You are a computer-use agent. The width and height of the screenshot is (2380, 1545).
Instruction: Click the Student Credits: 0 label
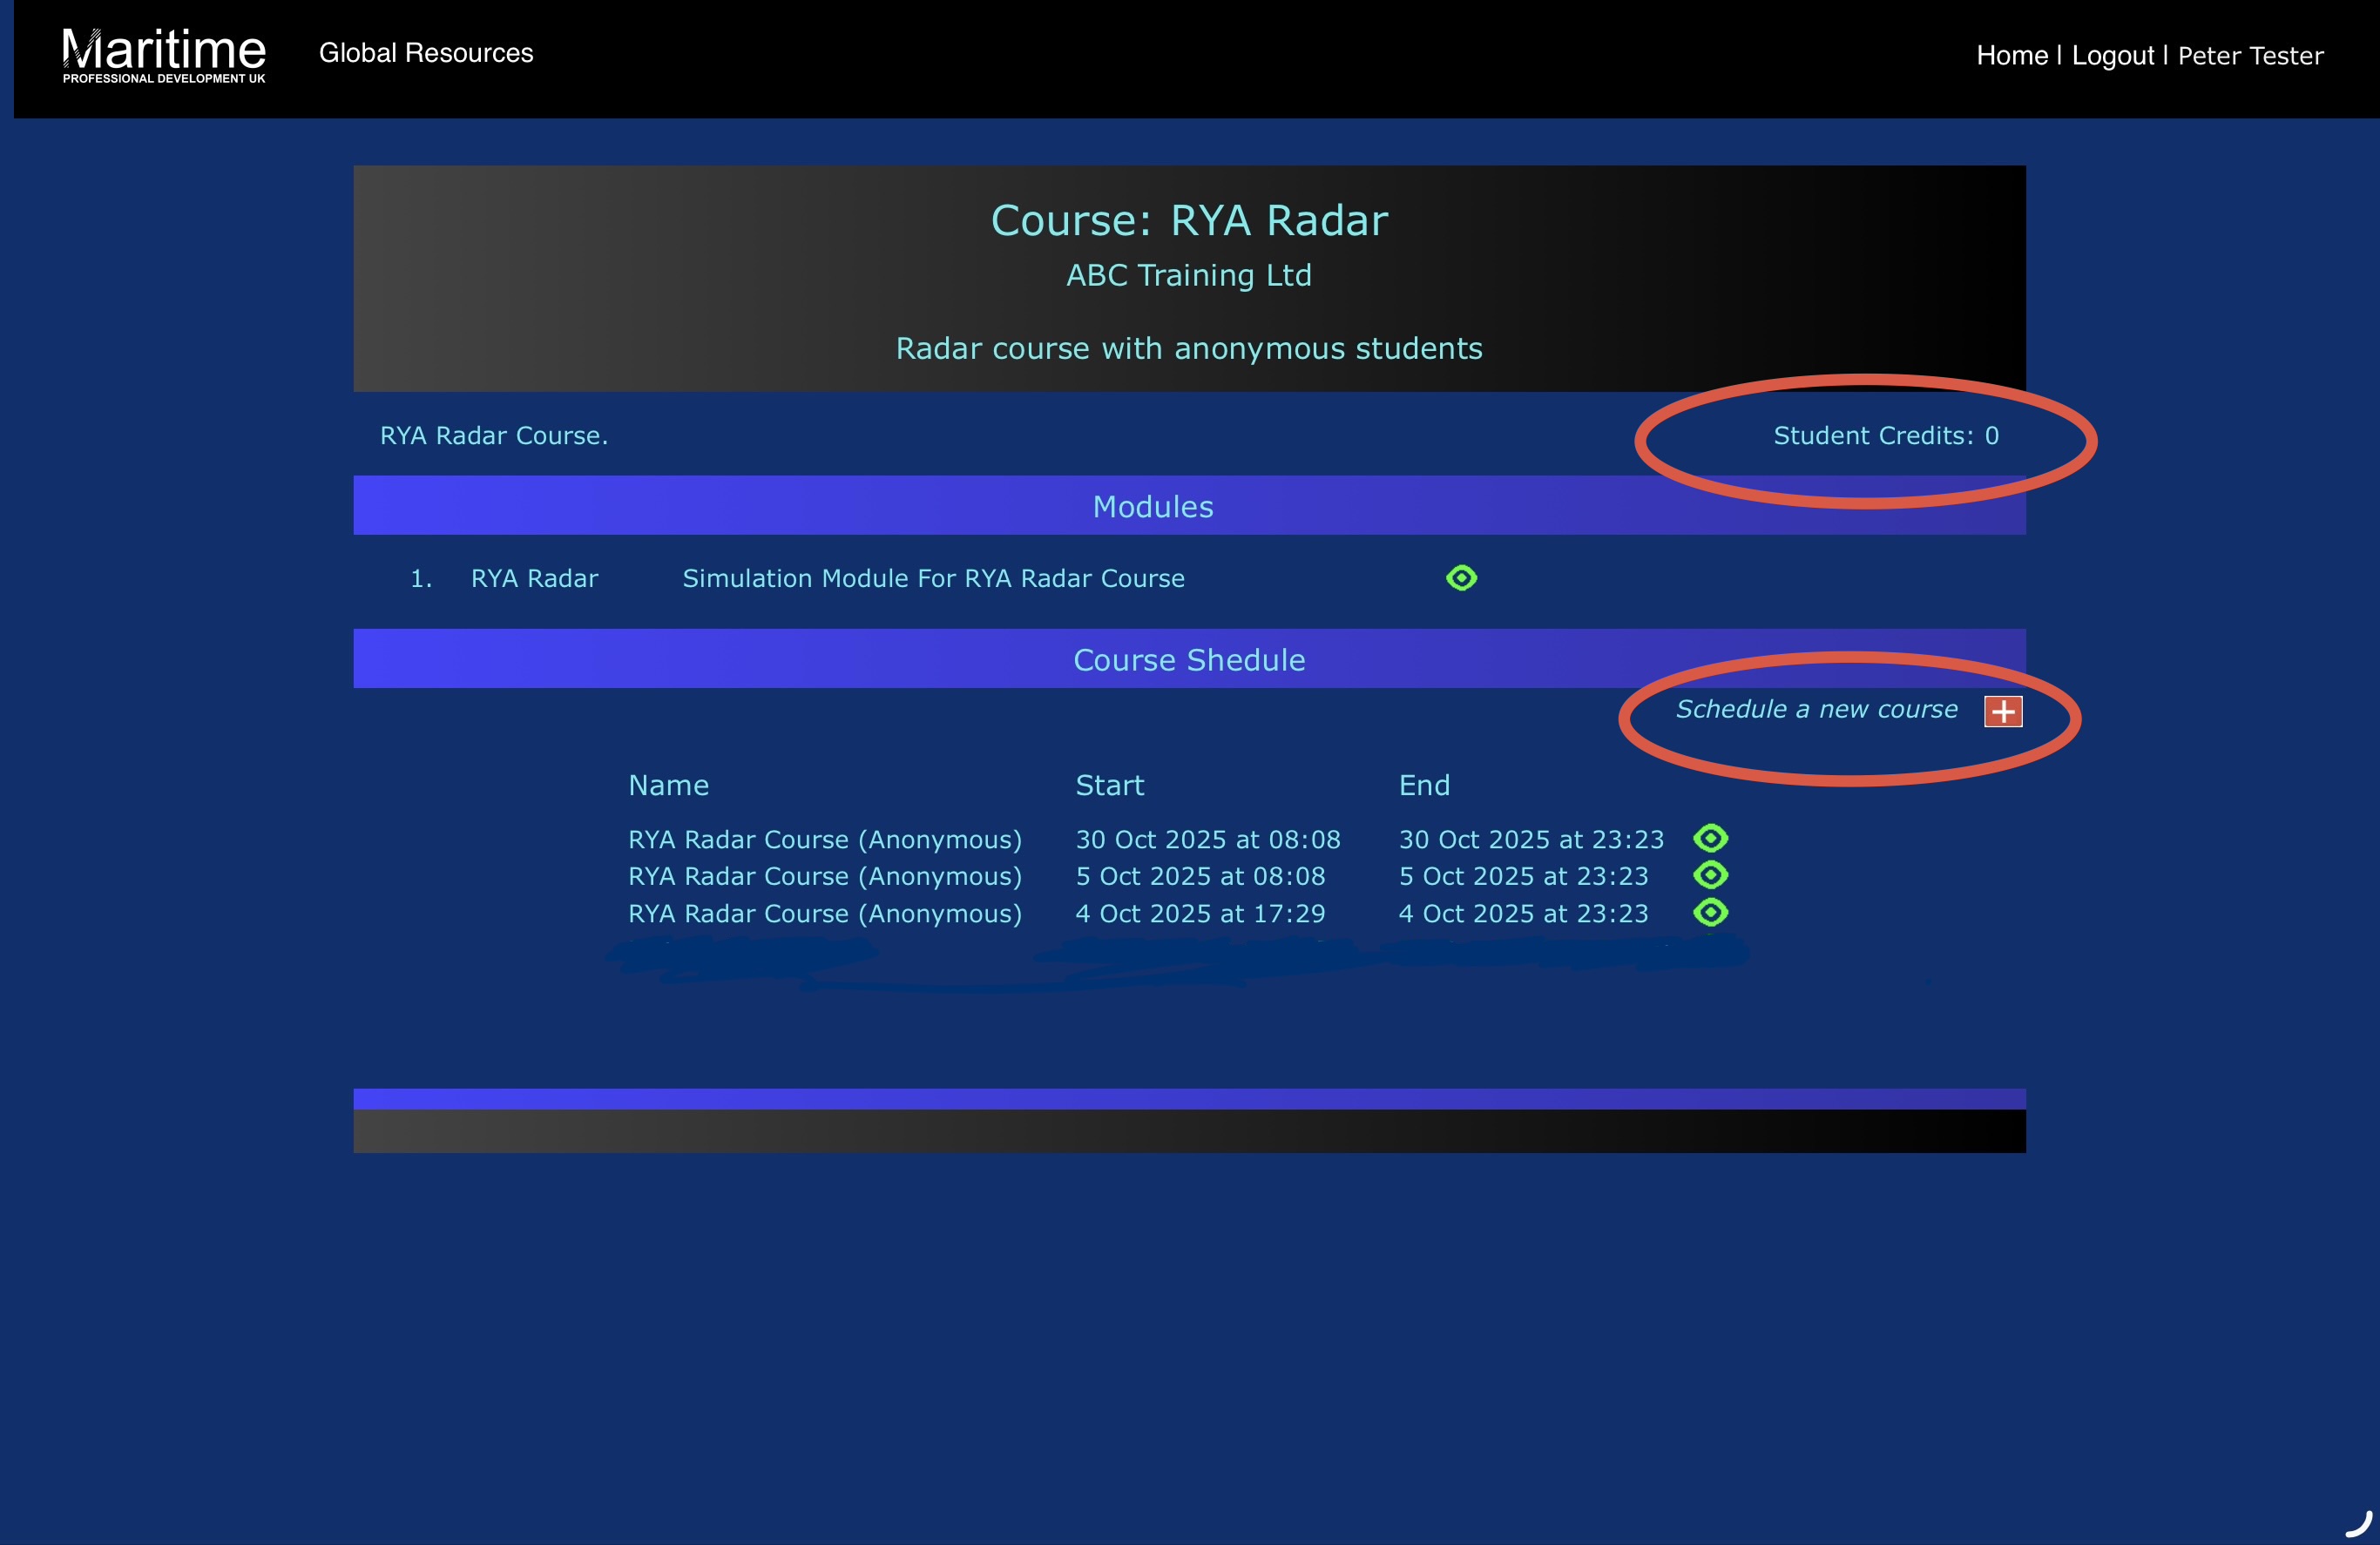[1885, 436]
